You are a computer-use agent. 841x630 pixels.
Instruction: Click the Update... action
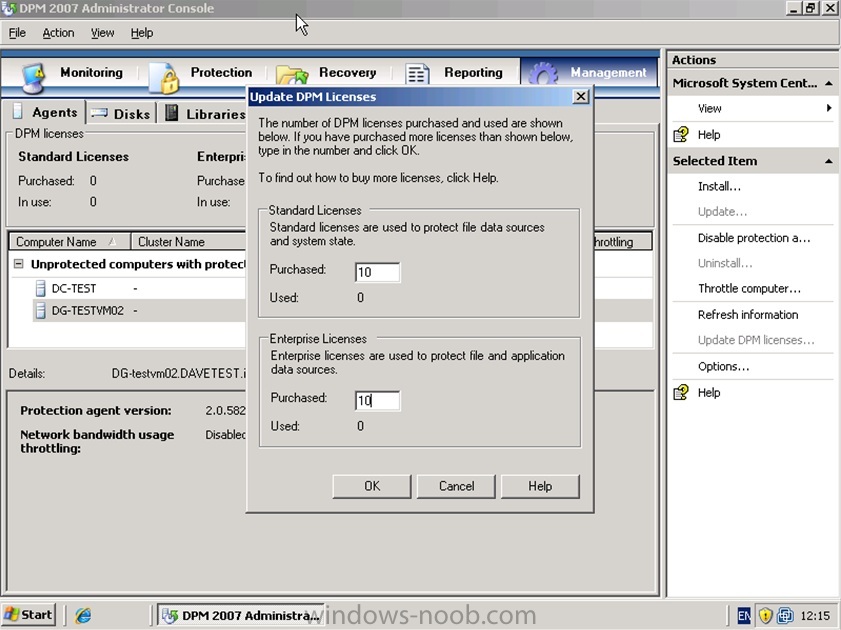click(x=722, y=212)
